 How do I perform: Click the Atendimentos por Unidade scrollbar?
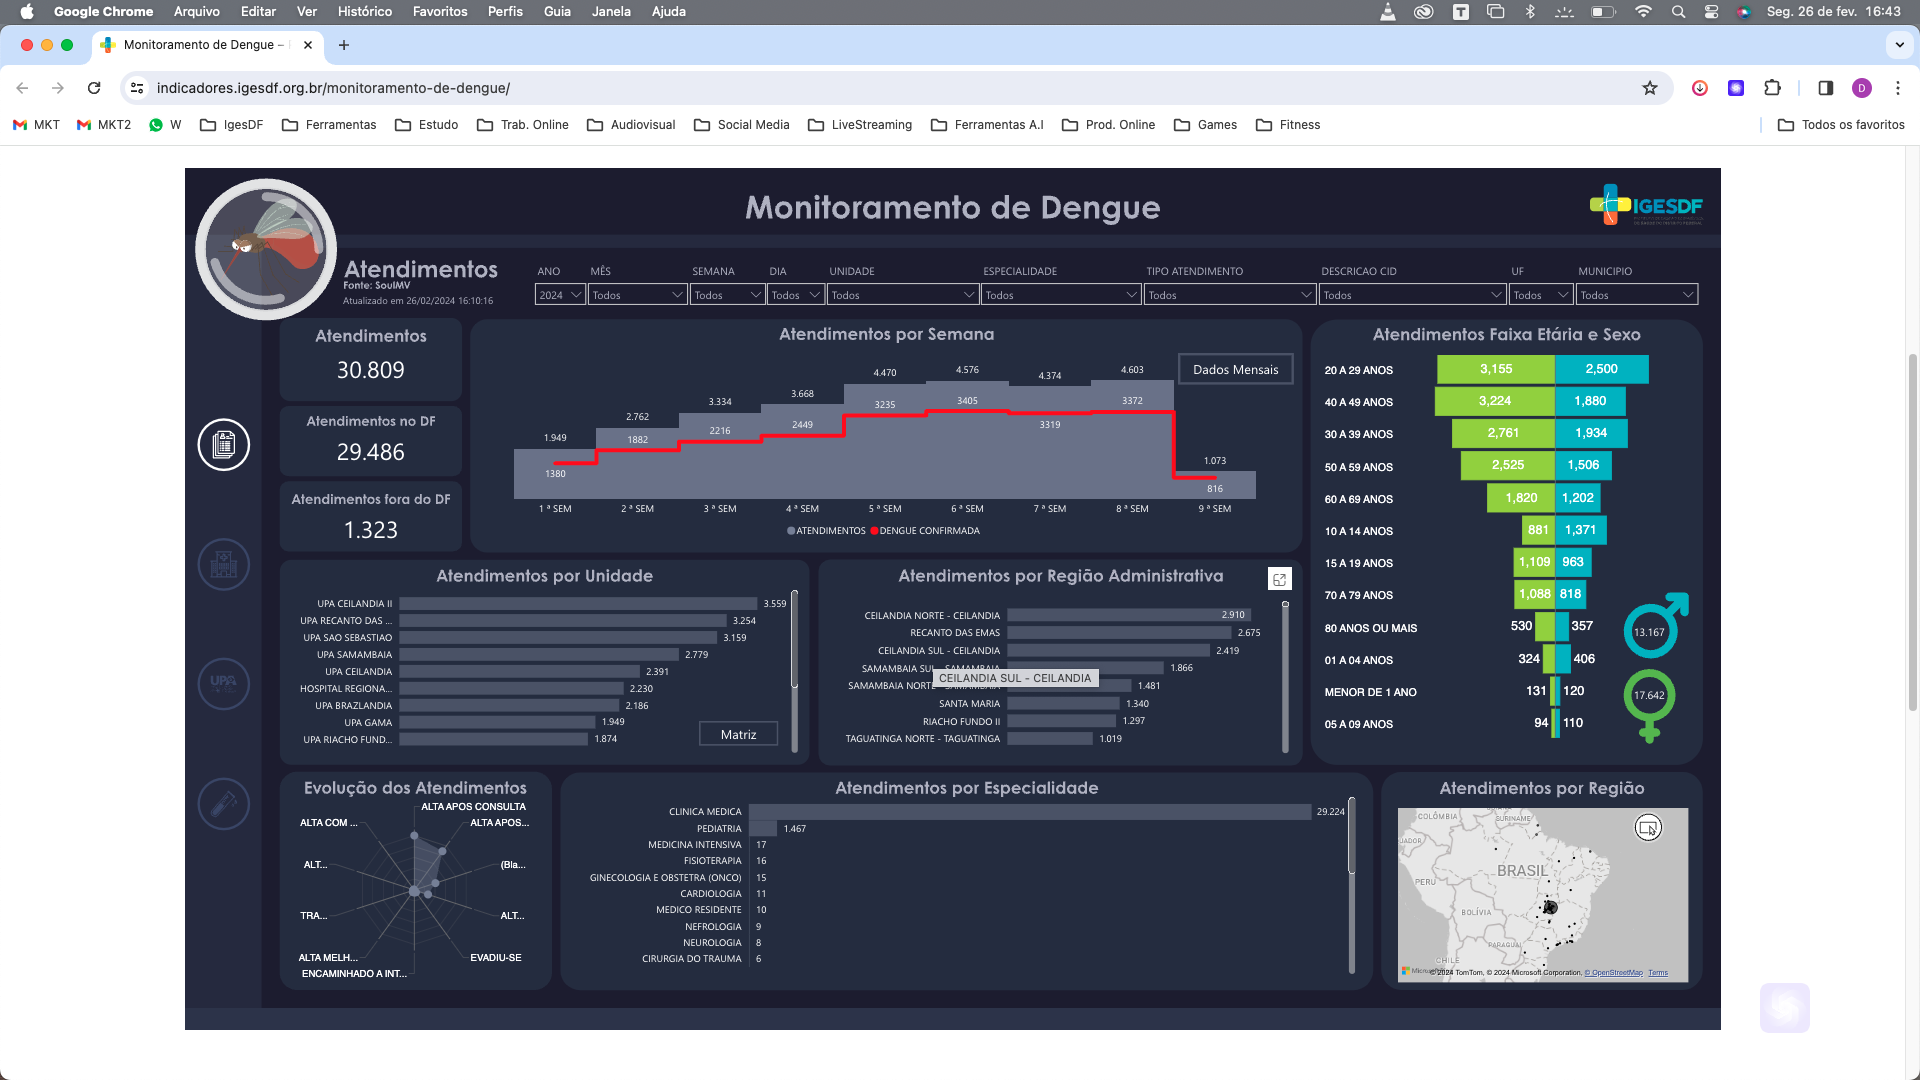coord(795,640)
